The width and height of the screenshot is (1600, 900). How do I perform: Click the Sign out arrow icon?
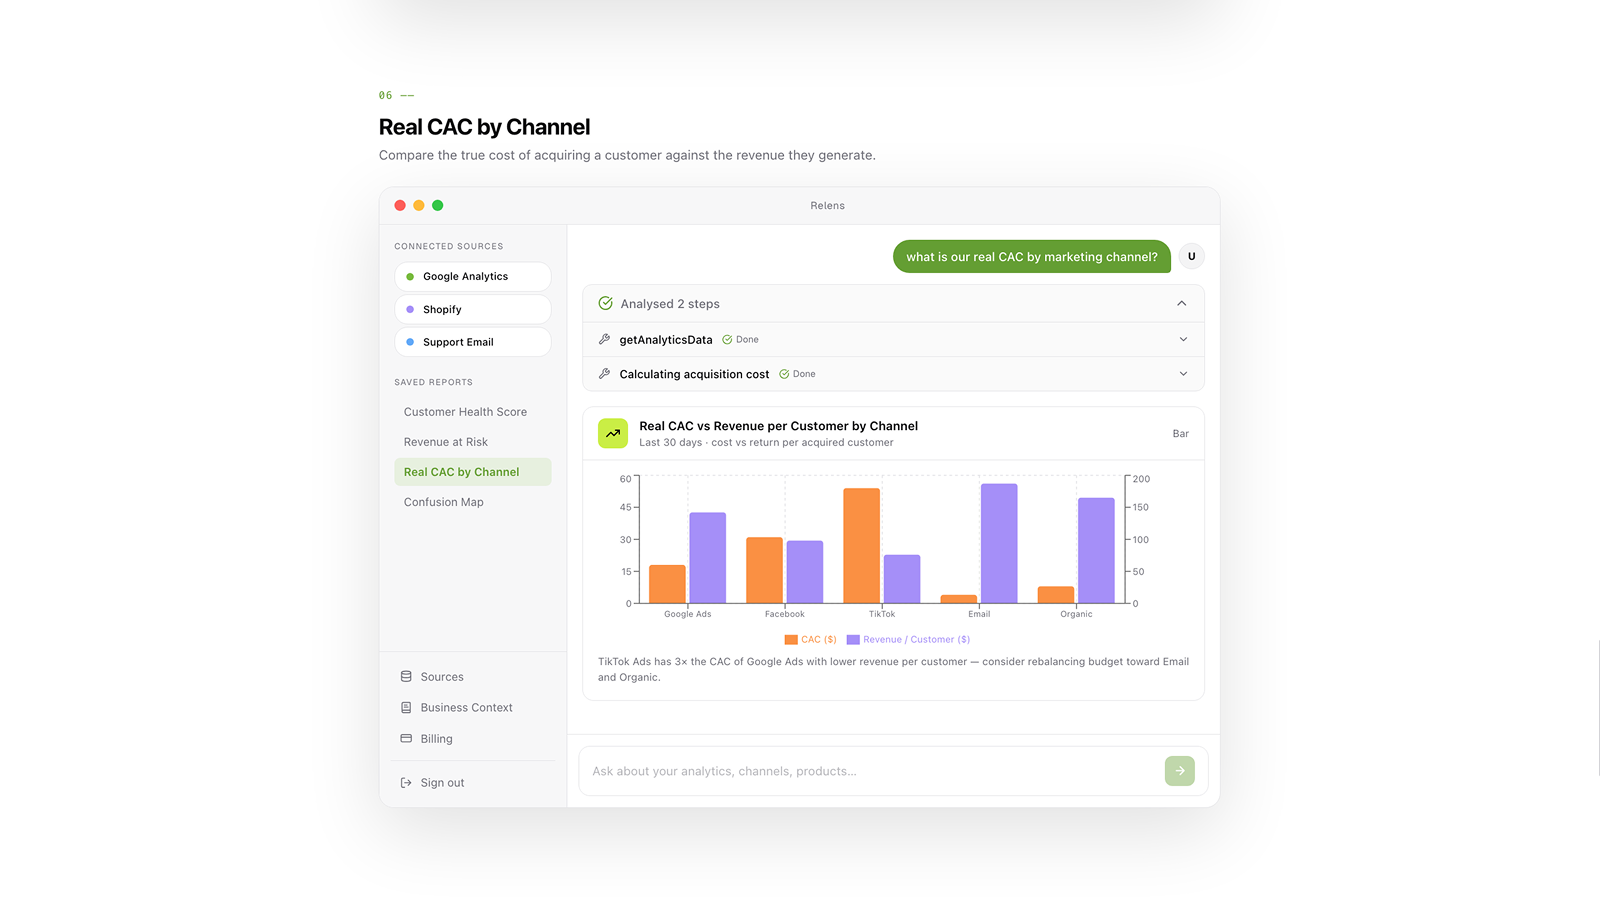[x=406, y=783]
